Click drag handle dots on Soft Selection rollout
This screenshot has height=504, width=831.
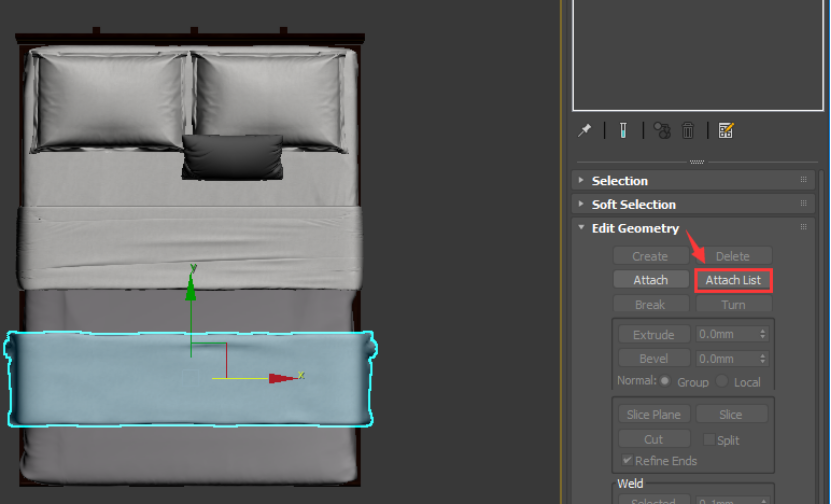click(x=803, y=204)
